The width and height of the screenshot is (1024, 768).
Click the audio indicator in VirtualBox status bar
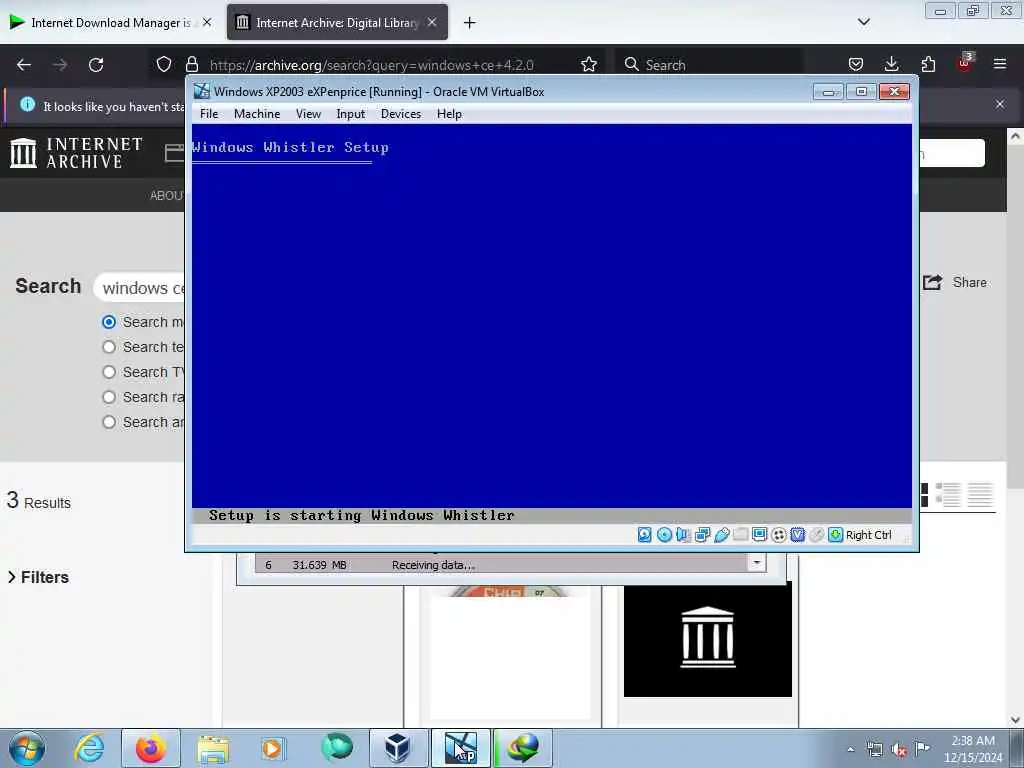683,535
